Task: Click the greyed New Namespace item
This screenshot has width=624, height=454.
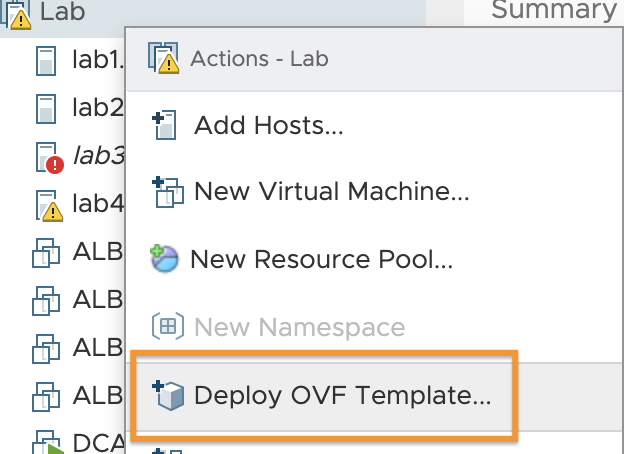Action: [299, 327]
